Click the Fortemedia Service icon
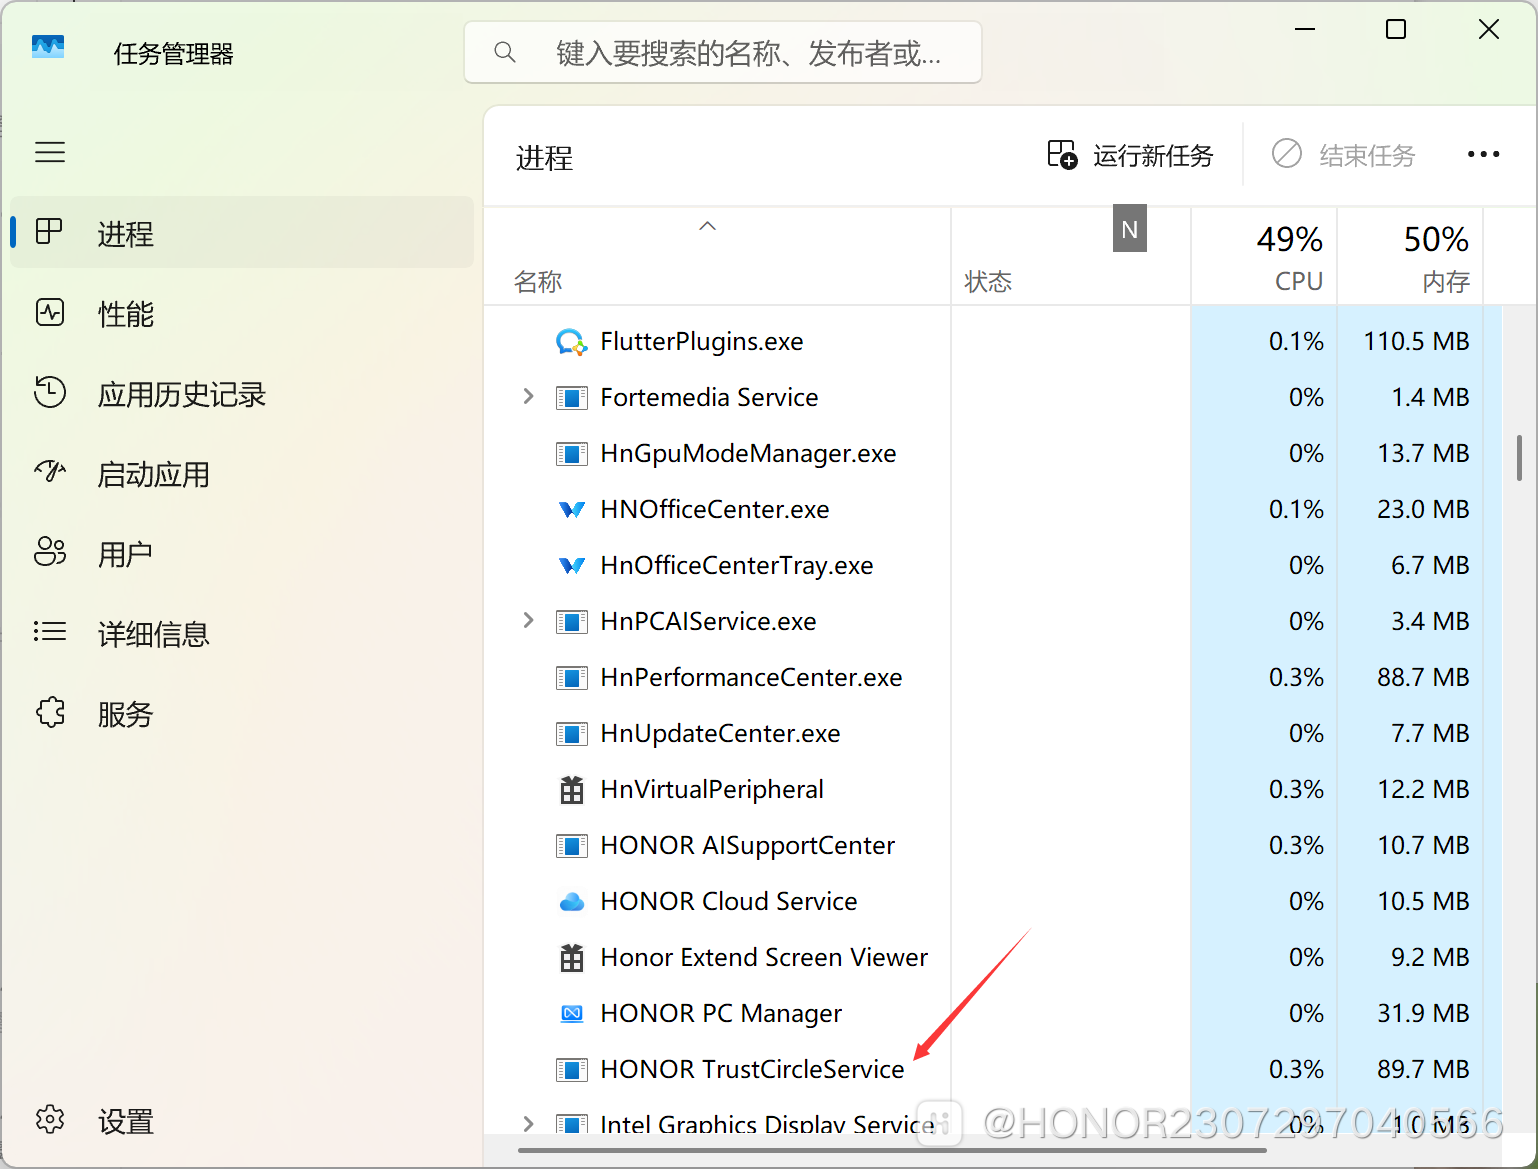This screenshot has height=1169, width=1538. tap(571, 398)
